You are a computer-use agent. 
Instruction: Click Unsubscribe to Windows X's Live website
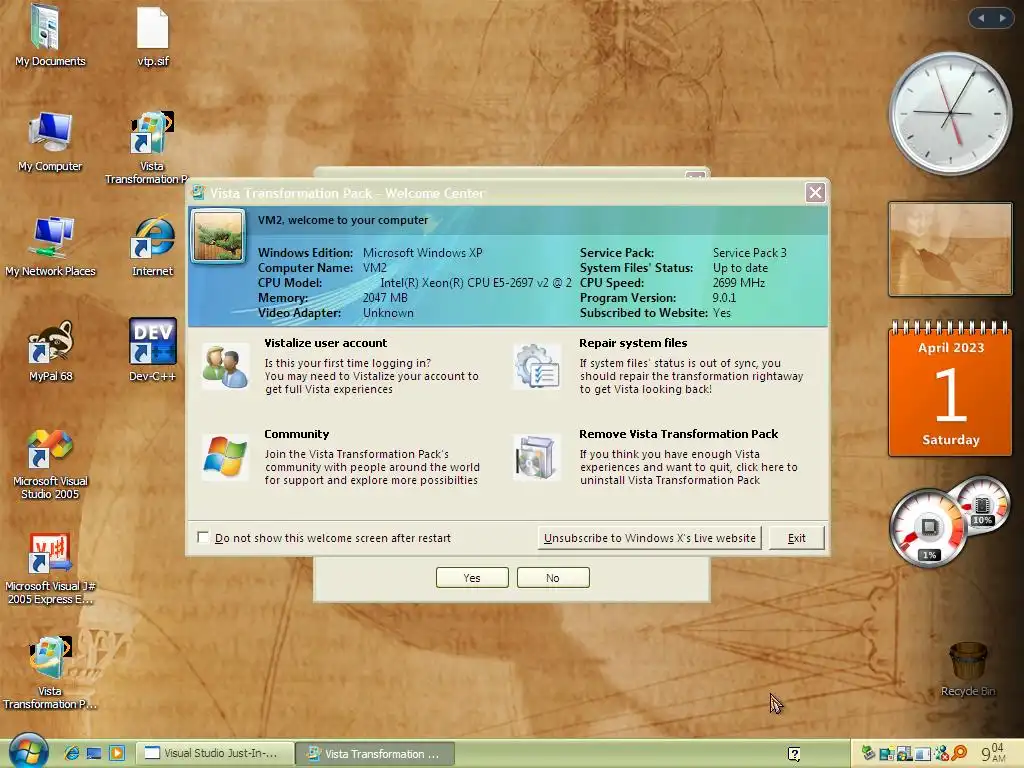point(649,538)
